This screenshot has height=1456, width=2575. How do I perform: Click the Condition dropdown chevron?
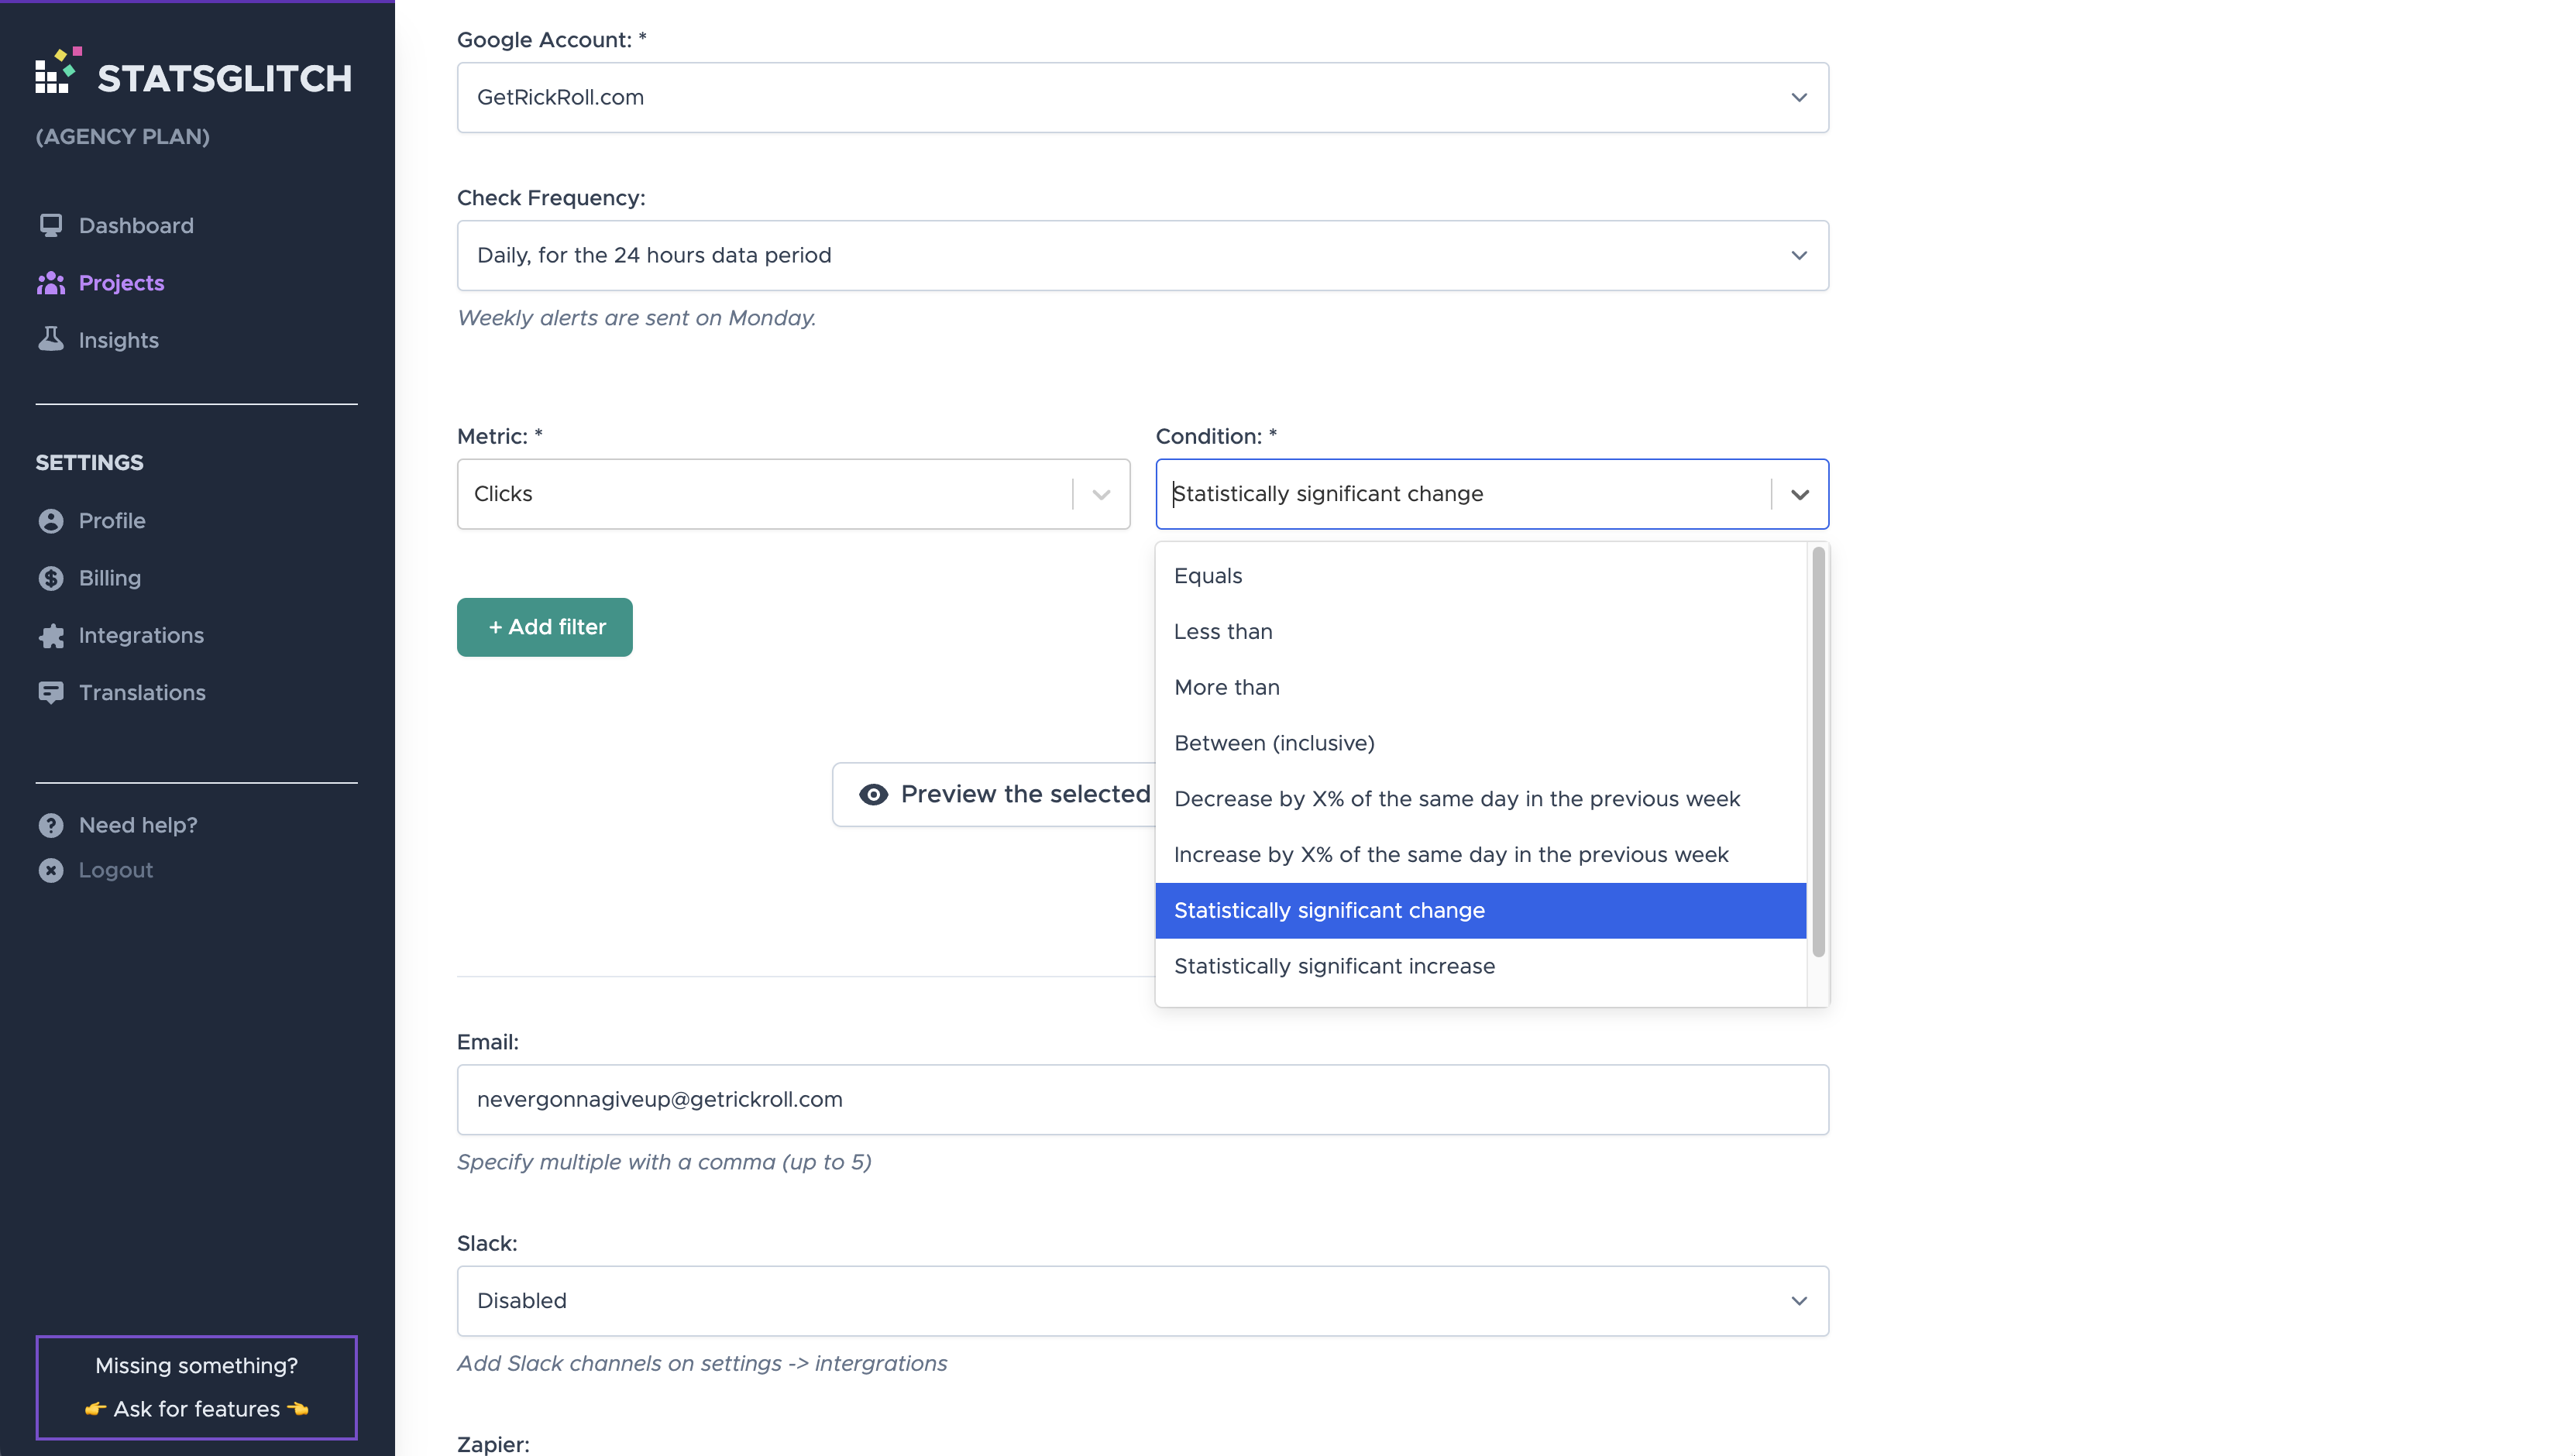tap(1799, 494)
